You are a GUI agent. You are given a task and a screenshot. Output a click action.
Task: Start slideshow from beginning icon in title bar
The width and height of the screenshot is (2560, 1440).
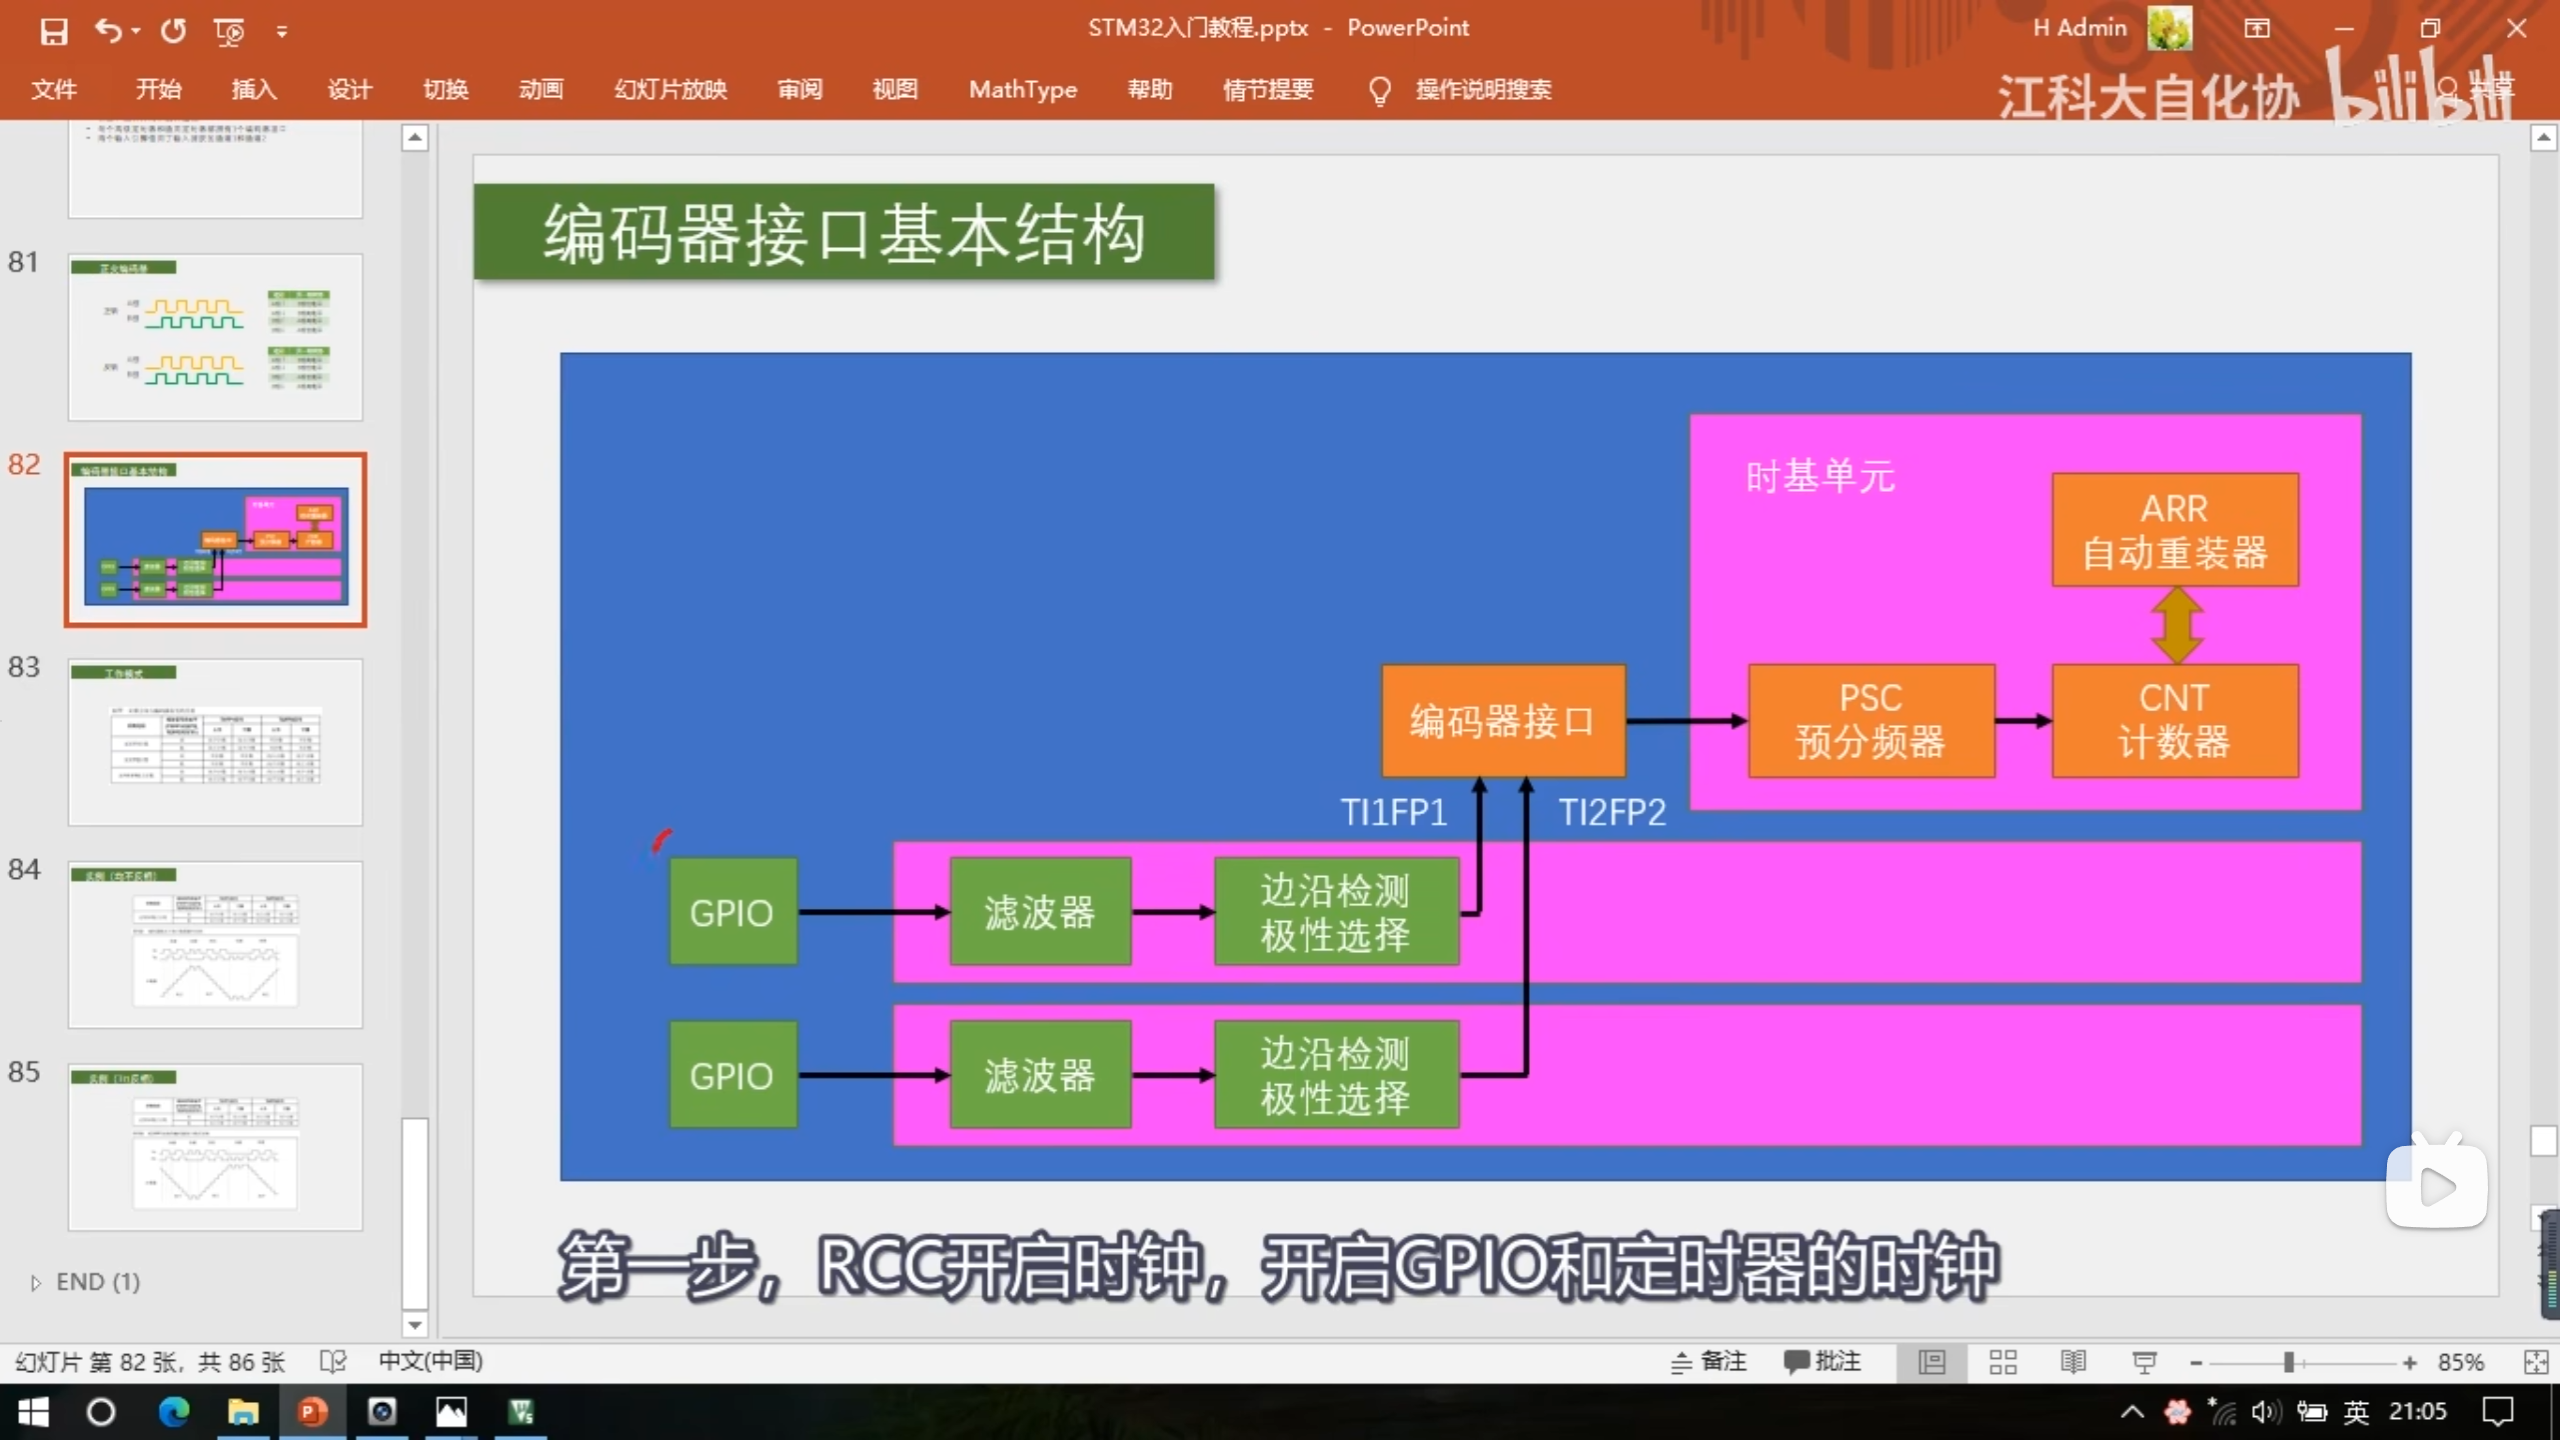(229, 32)
